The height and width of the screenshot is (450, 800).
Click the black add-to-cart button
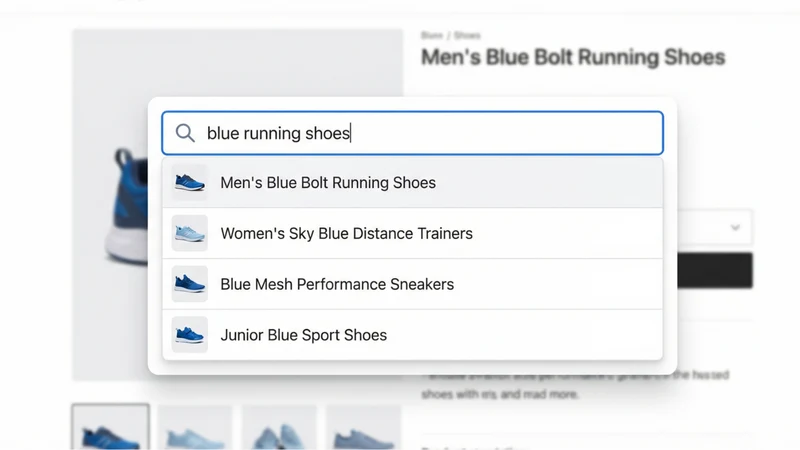point(715,270)
